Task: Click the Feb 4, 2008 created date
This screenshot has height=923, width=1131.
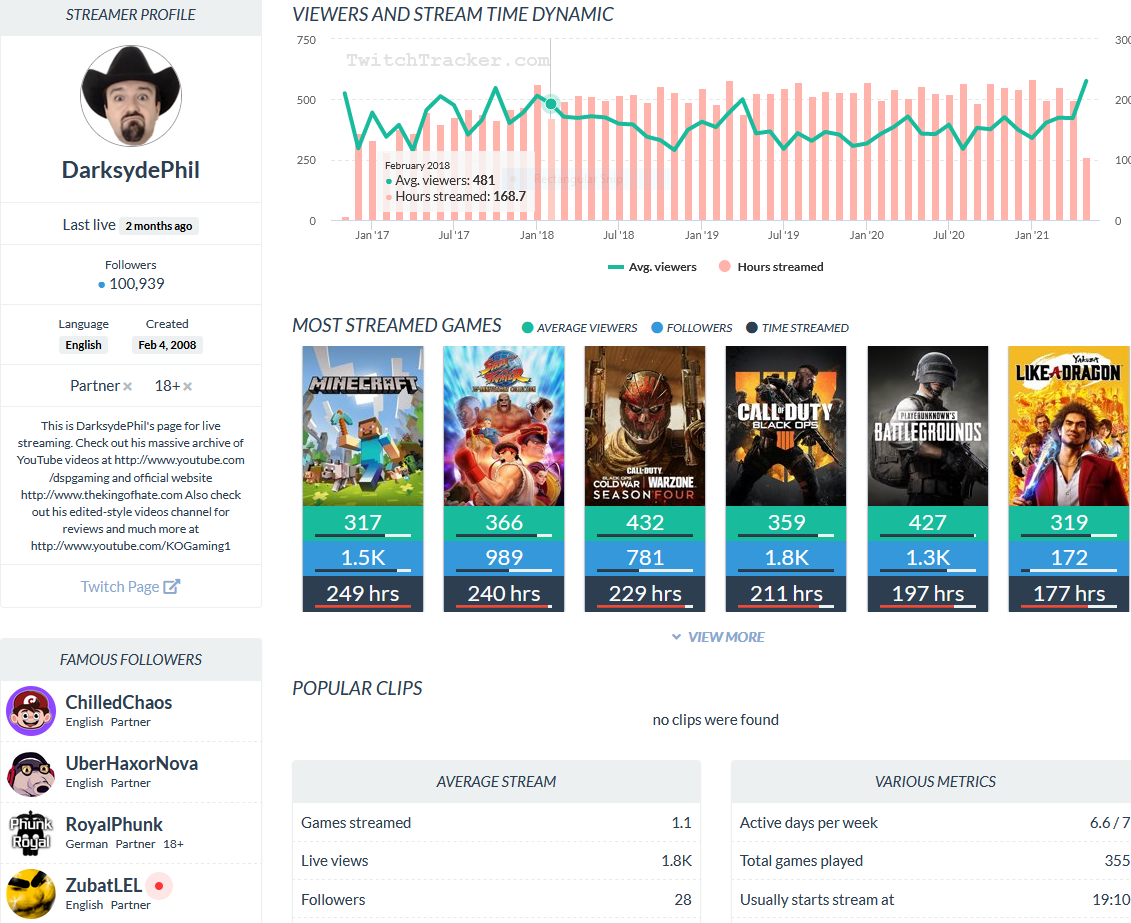Action: [167, 345]
